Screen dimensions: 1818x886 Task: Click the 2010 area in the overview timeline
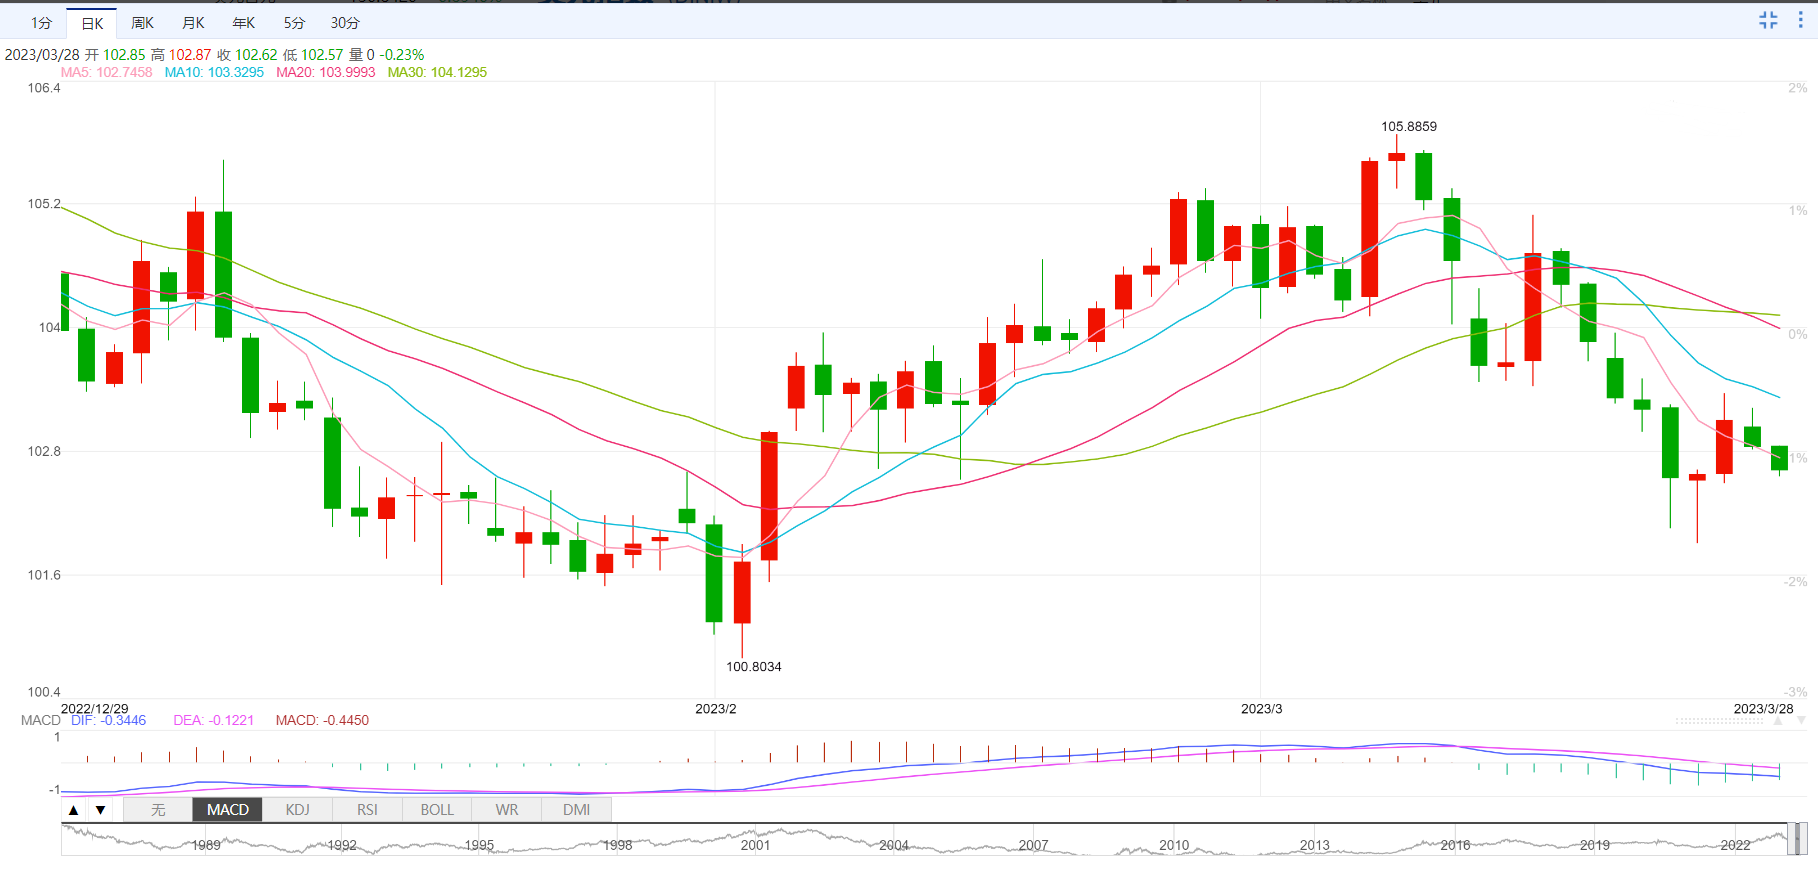pos(1174,845)
